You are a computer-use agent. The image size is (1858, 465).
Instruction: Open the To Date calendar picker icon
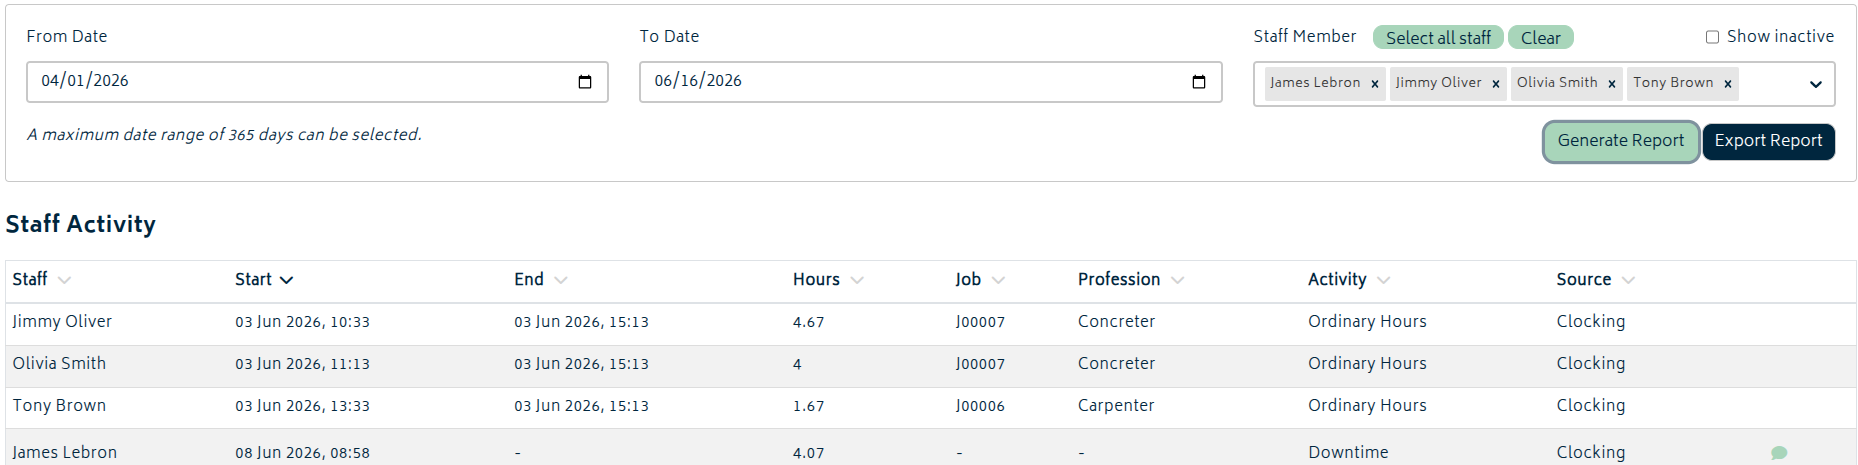pos(1199,82)
